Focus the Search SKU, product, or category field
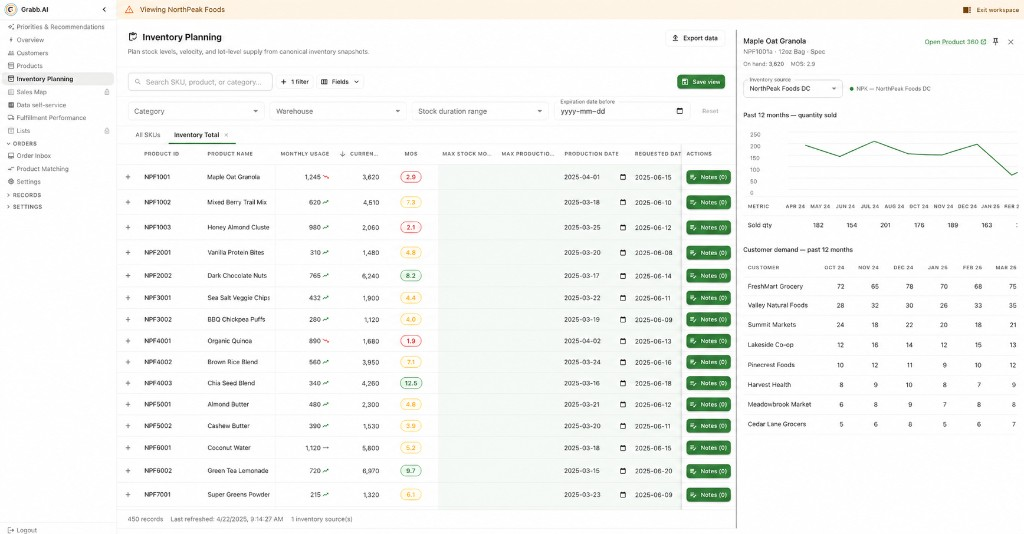1024x534 pixels. coord(200,82)
